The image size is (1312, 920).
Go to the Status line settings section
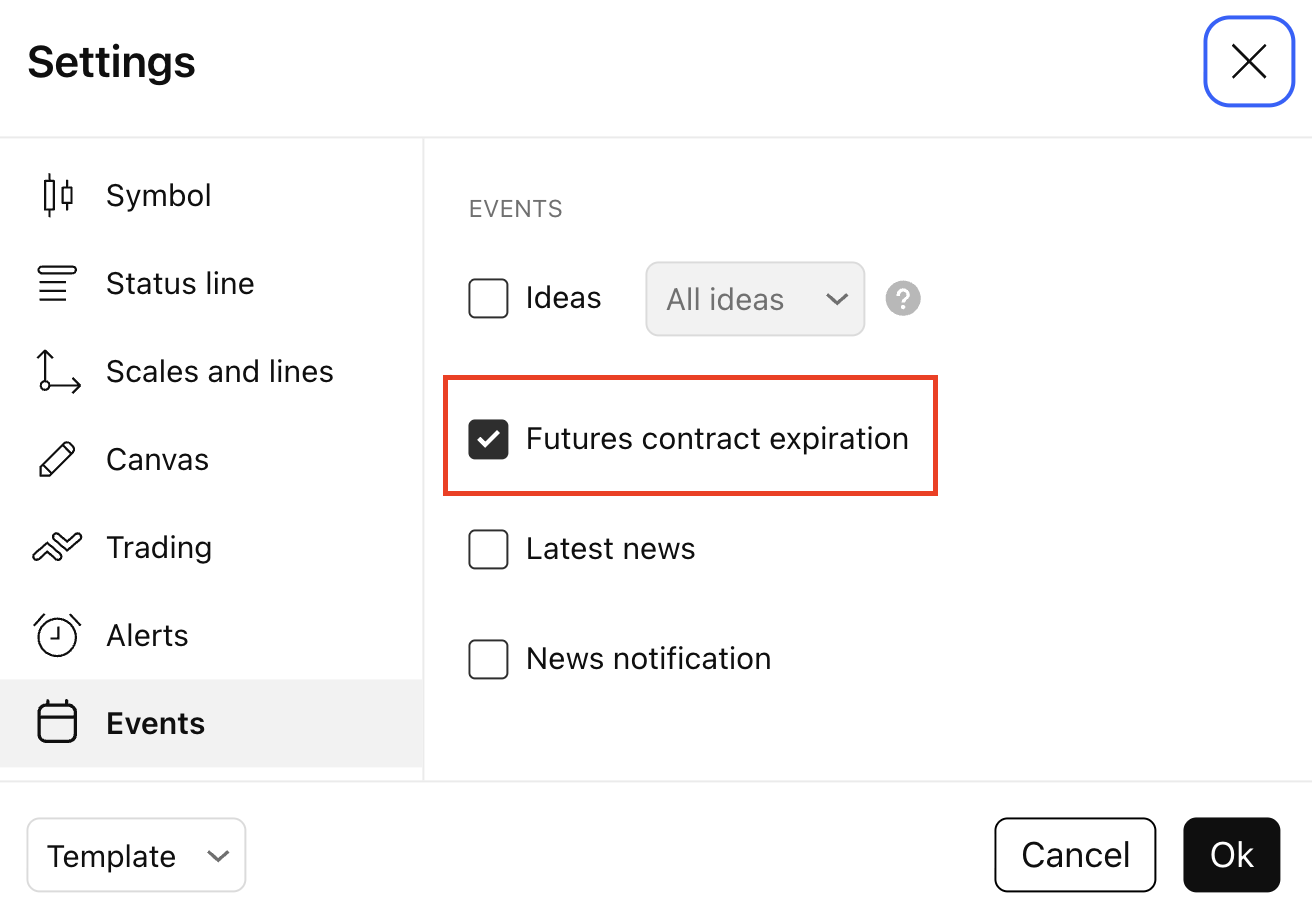coord(180,283)
